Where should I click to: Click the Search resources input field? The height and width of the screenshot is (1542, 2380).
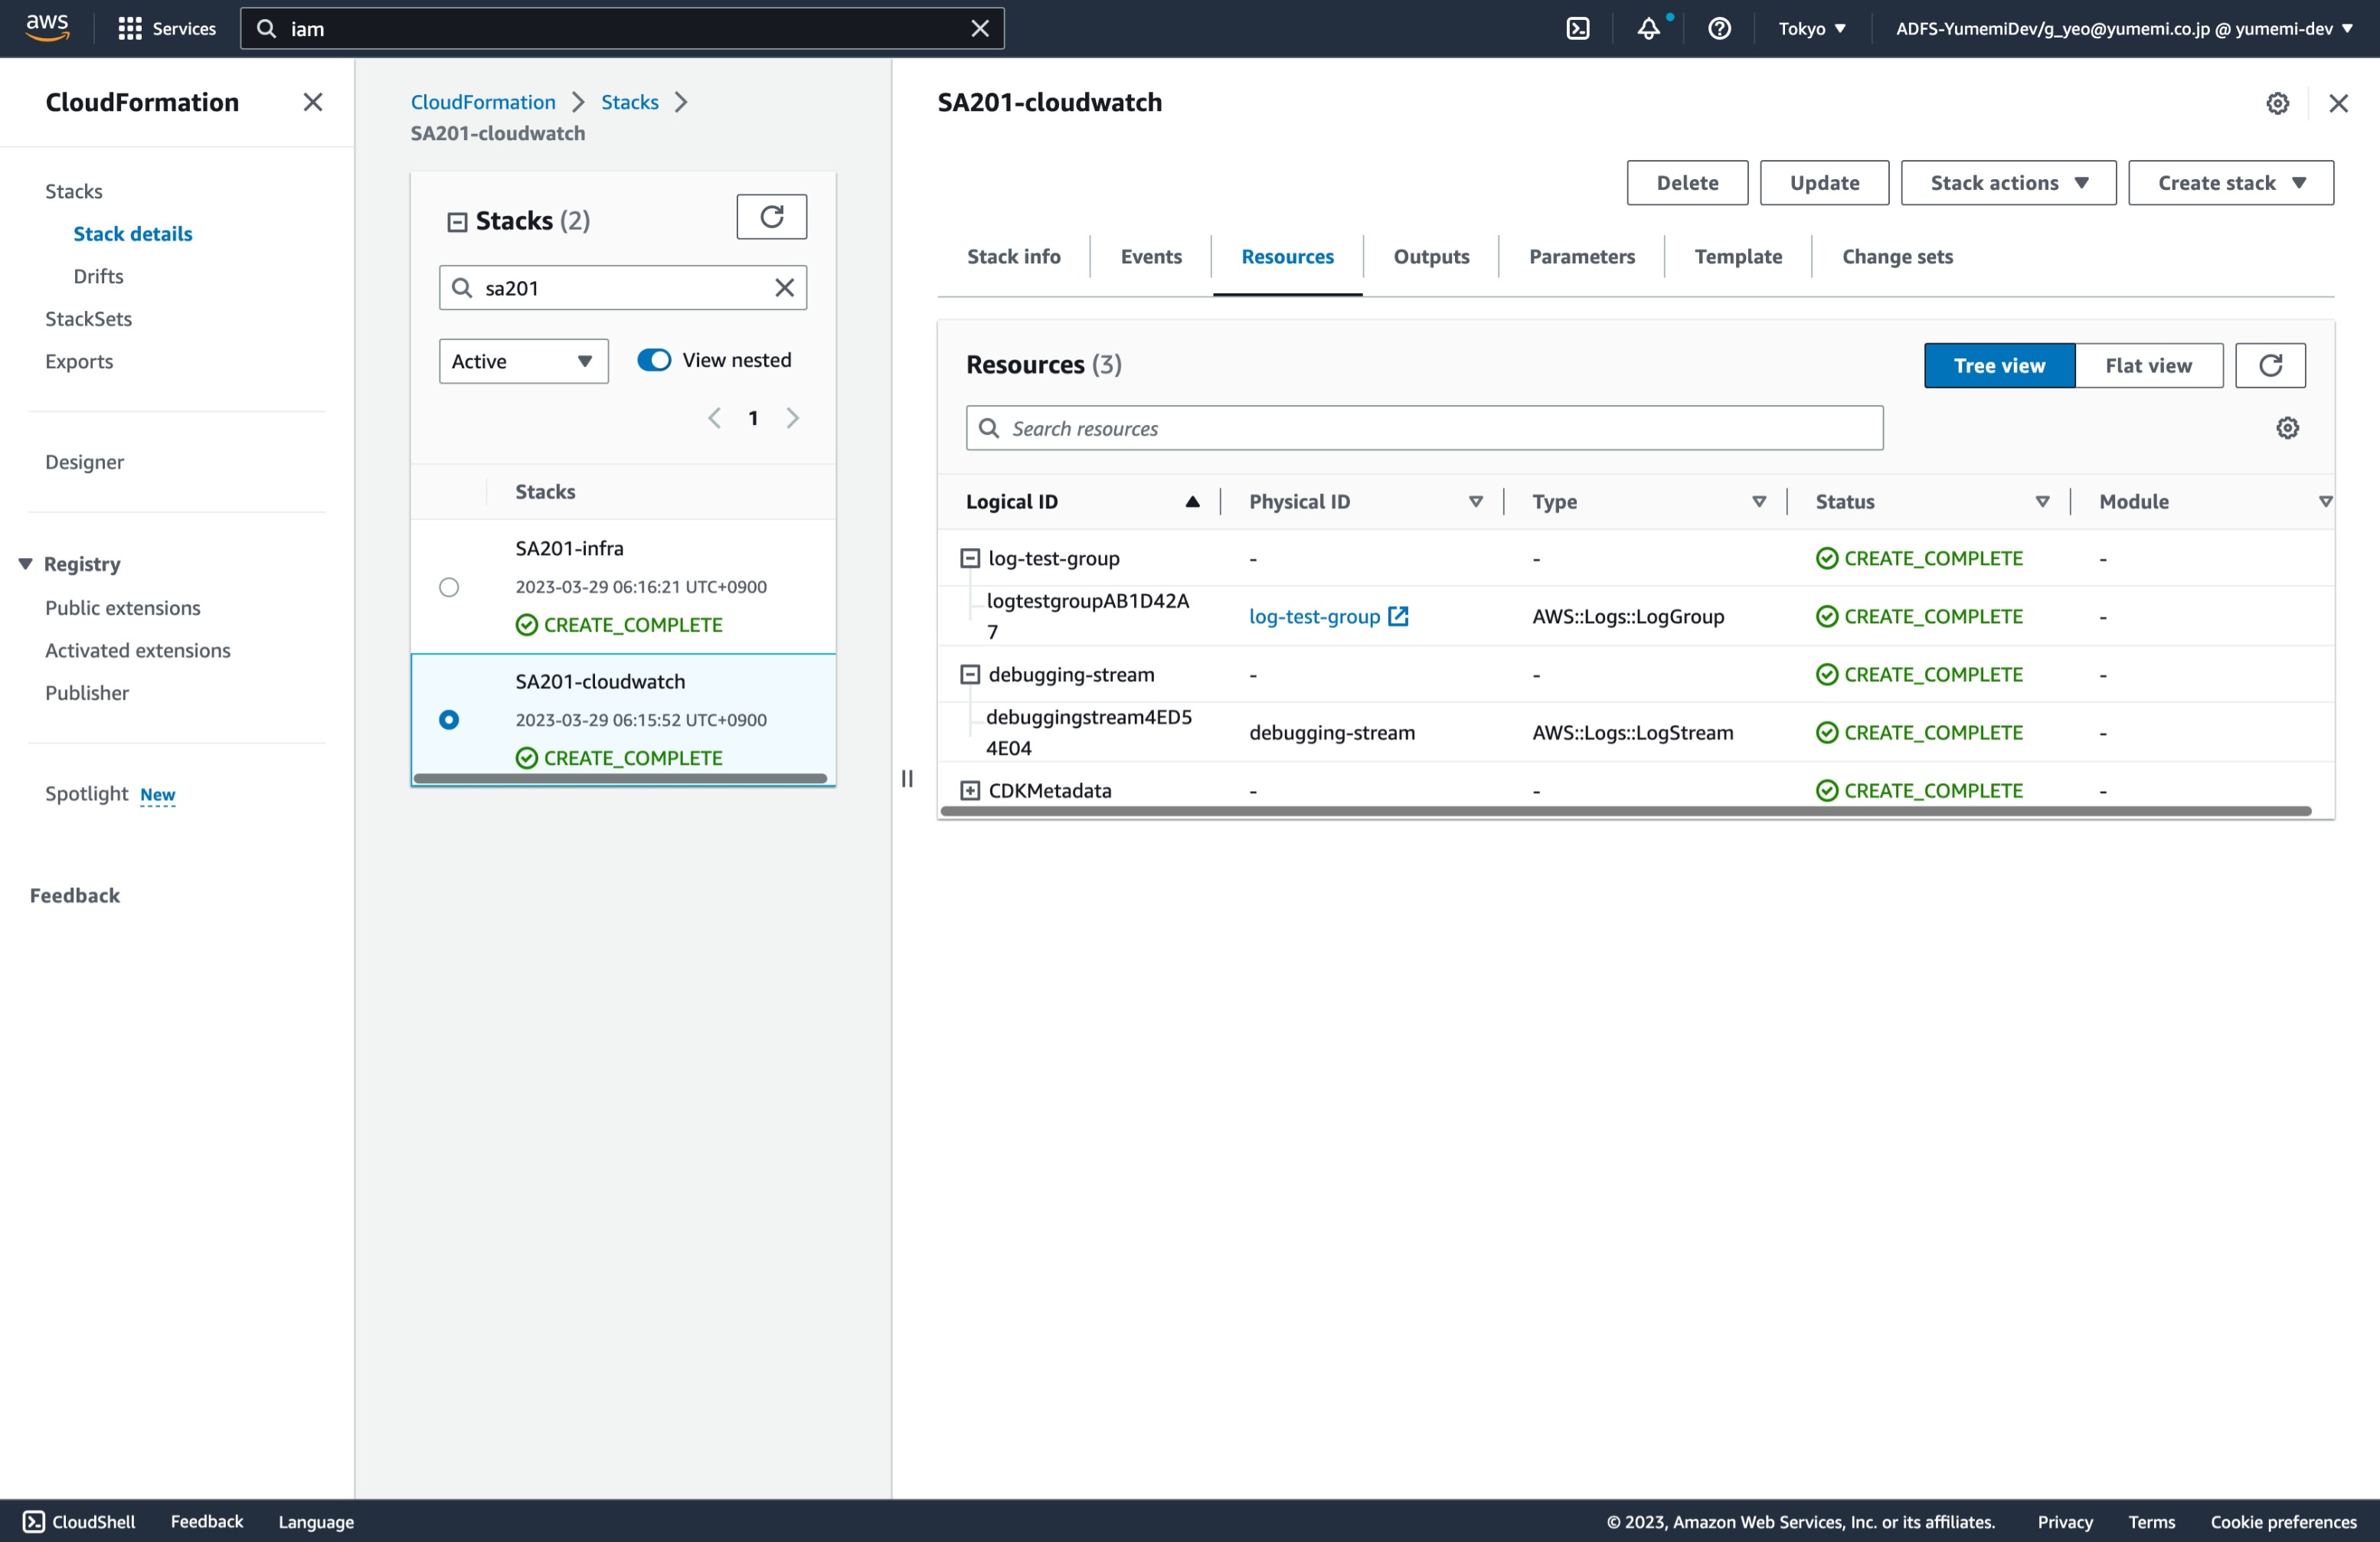tap(1424, 428)
